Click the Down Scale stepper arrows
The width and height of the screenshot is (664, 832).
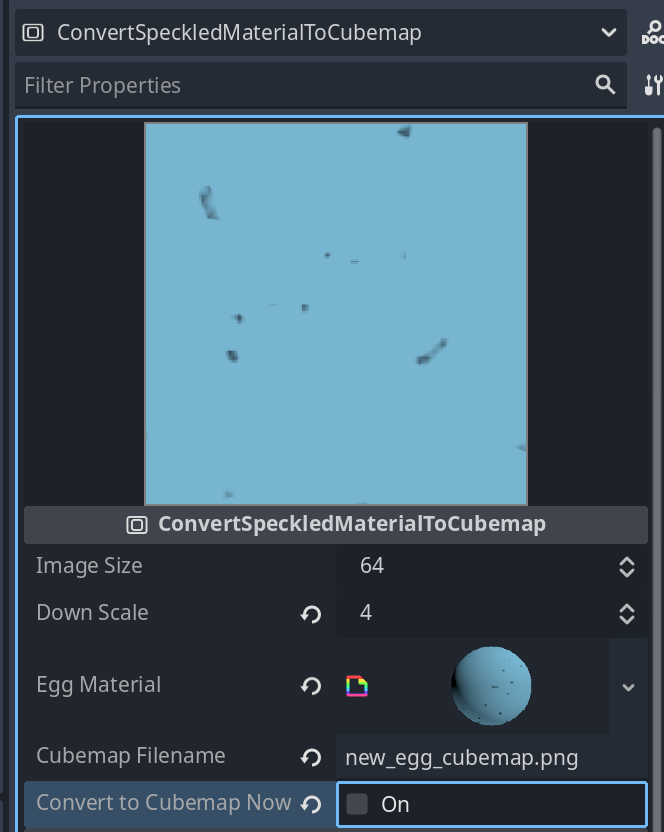click(627, 613)
